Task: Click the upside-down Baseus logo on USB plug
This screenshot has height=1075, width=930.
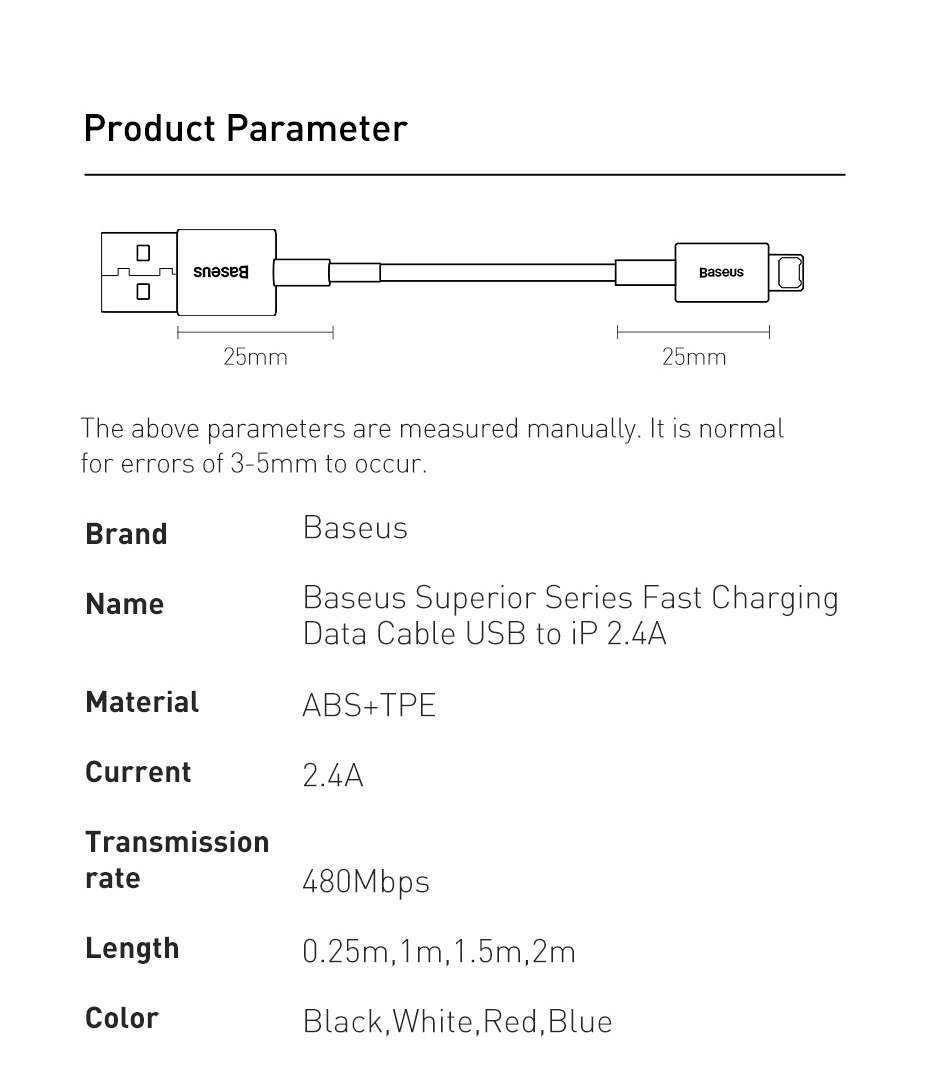Action: tap(226, 272)
